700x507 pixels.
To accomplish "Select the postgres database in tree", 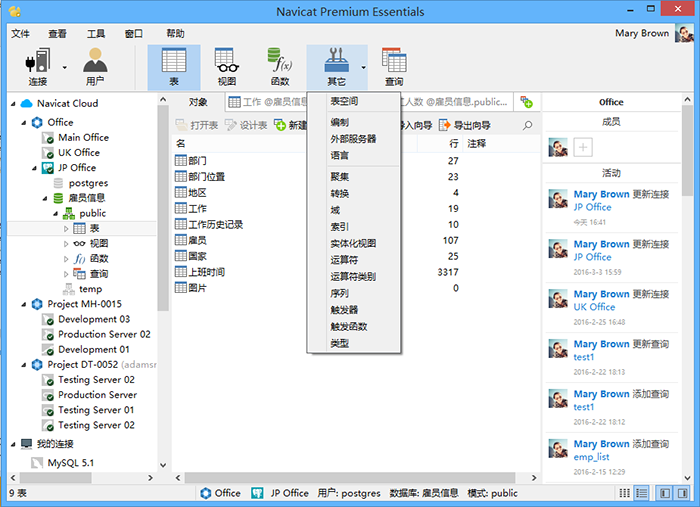I will pyautogui.click(x=88, y=183).
